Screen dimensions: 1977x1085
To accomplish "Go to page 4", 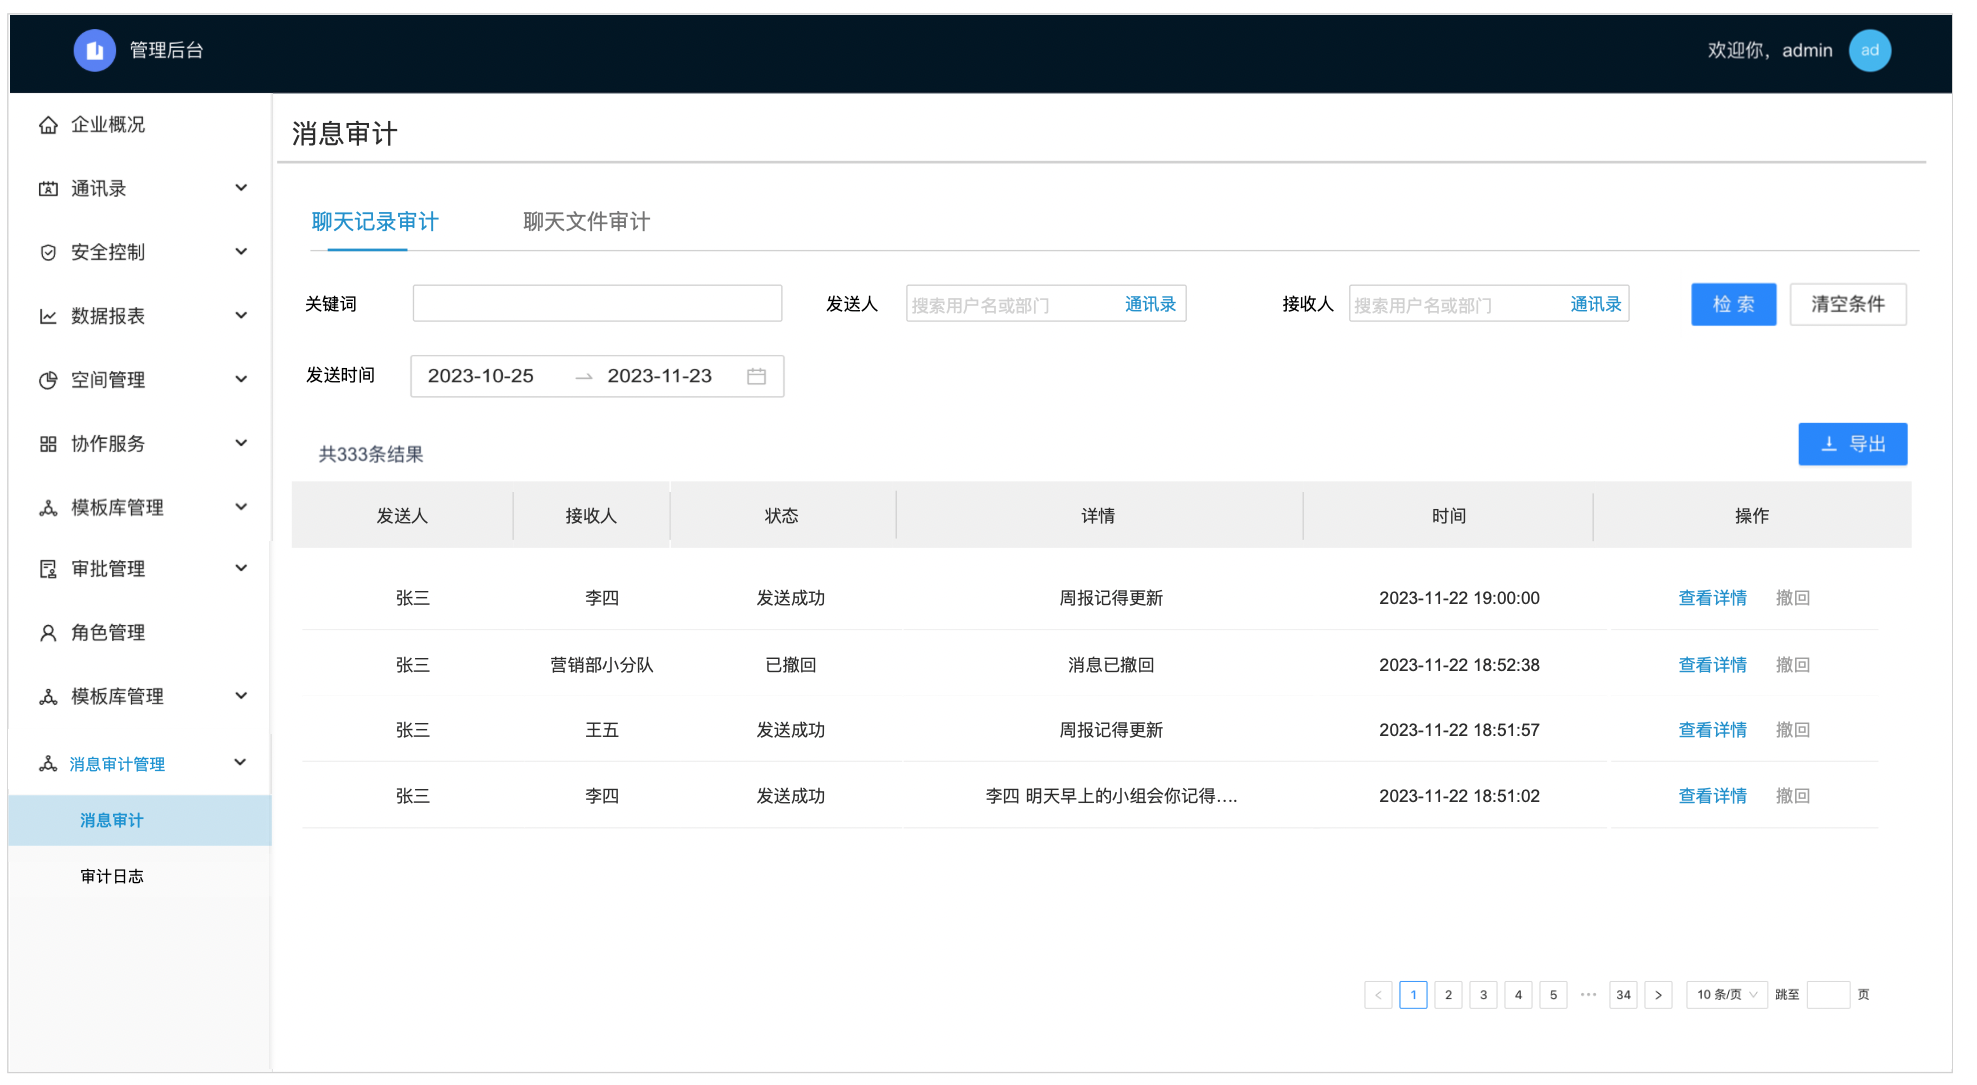I will [x=1518, y=995].
